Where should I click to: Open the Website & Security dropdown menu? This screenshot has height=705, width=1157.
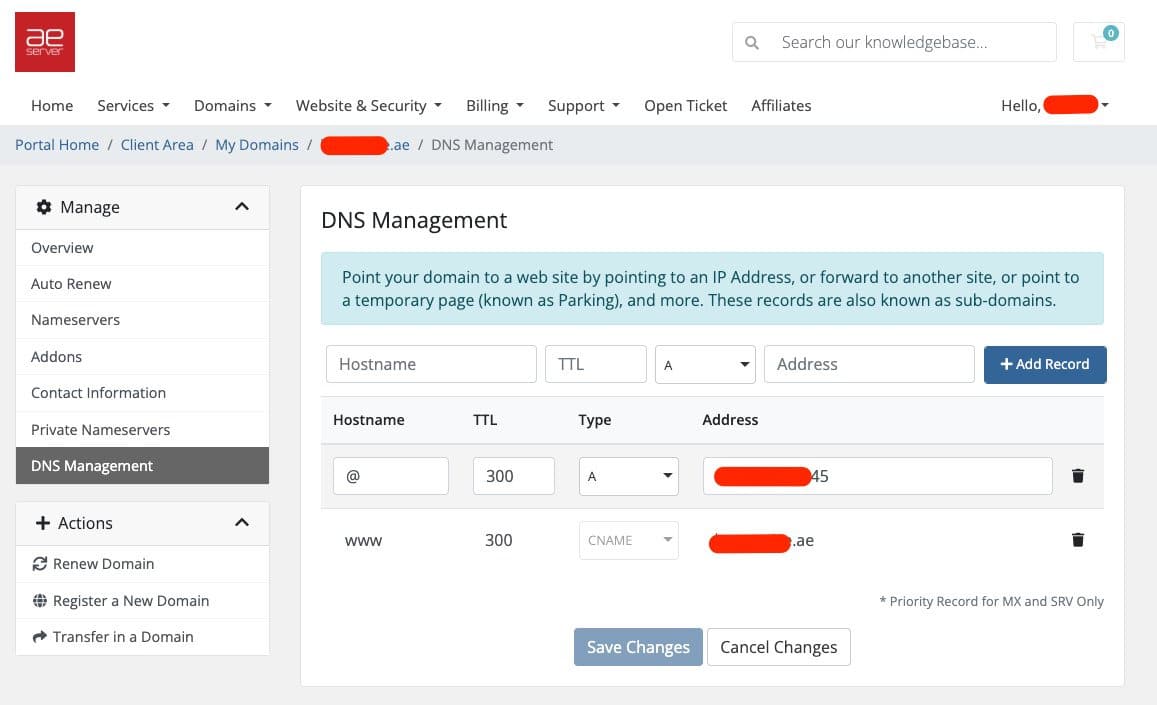pyautogui.click(x=369, y=106)
